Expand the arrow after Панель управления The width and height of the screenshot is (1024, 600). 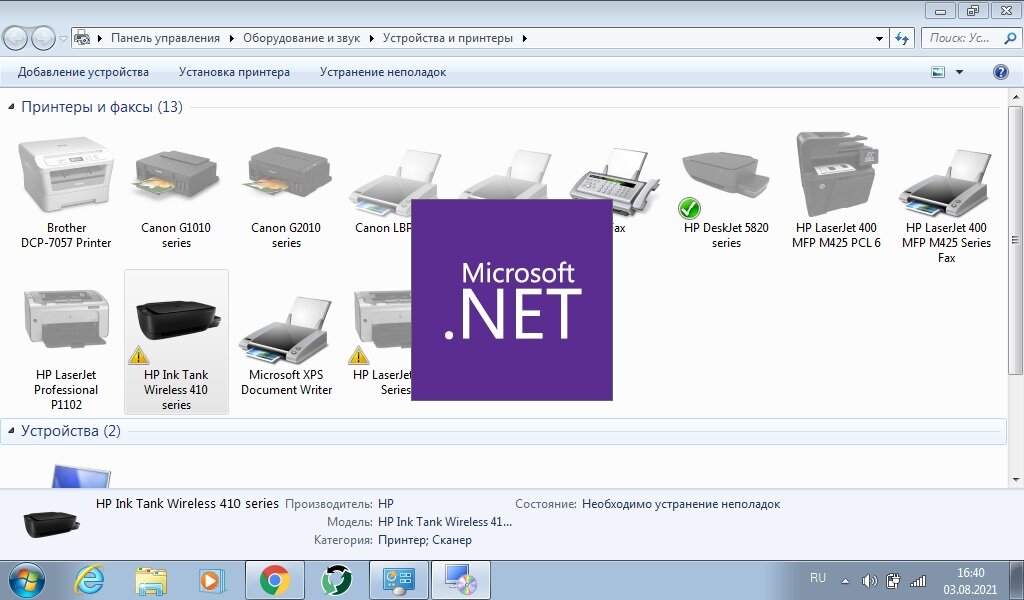[x=231, y=39]
